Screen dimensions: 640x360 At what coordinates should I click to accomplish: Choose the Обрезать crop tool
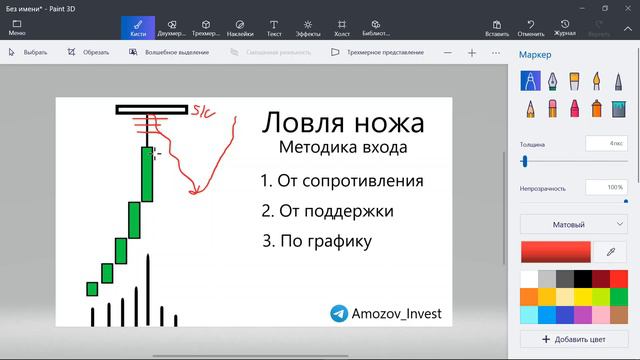[x=88, y=52]
